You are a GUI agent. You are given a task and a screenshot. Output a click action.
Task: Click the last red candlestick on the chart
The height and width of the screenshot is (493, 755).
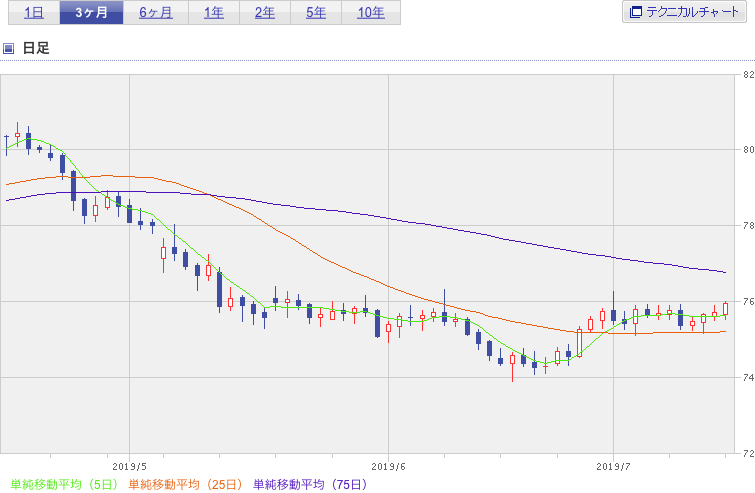[726, 310]
